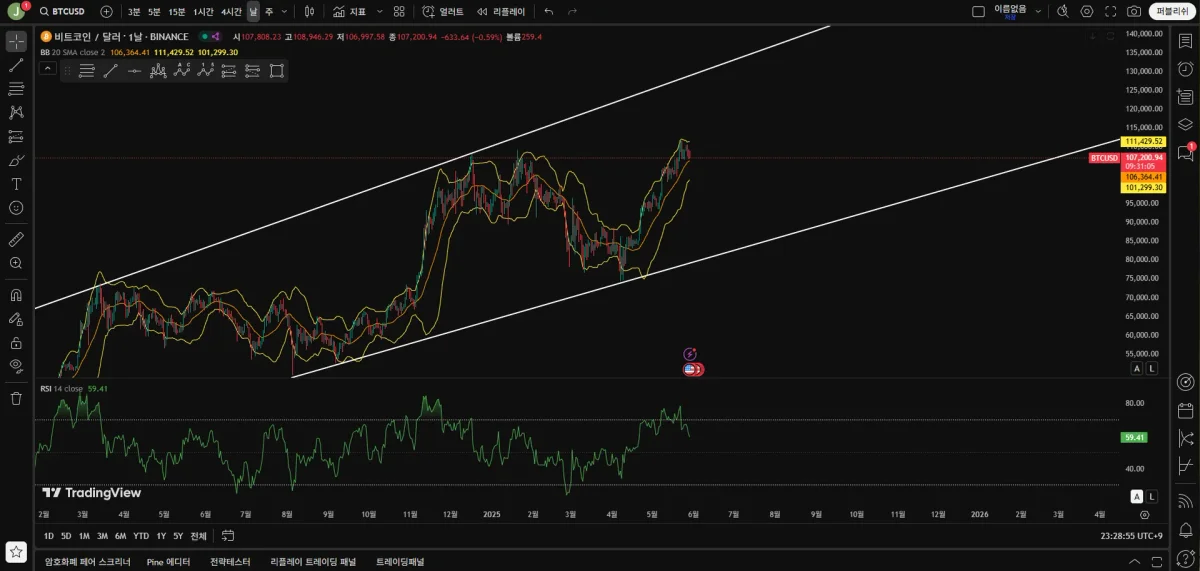The height and width of the screenshot is (571, 1200).
Task: Toggle log scale L on RSI pane
Action: [x=1151, y=496]
